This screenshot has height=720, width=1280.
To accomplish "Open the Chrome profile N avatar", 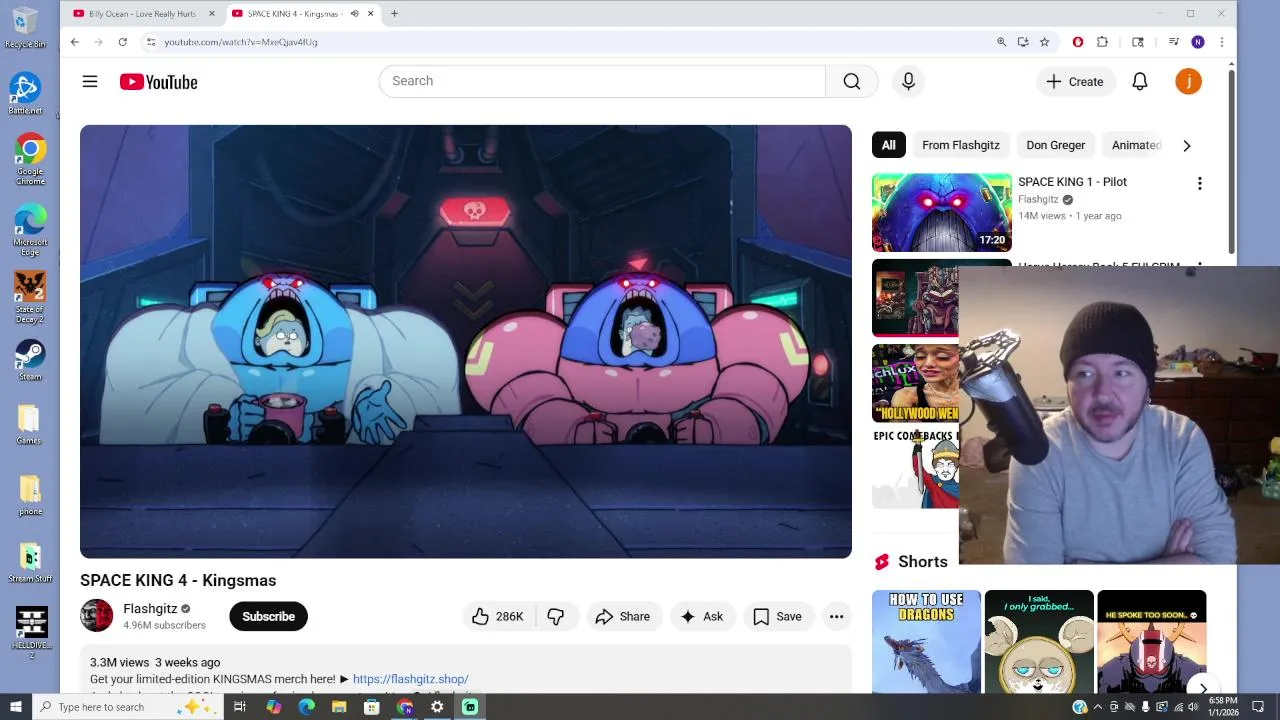I will coord(1198,42).
